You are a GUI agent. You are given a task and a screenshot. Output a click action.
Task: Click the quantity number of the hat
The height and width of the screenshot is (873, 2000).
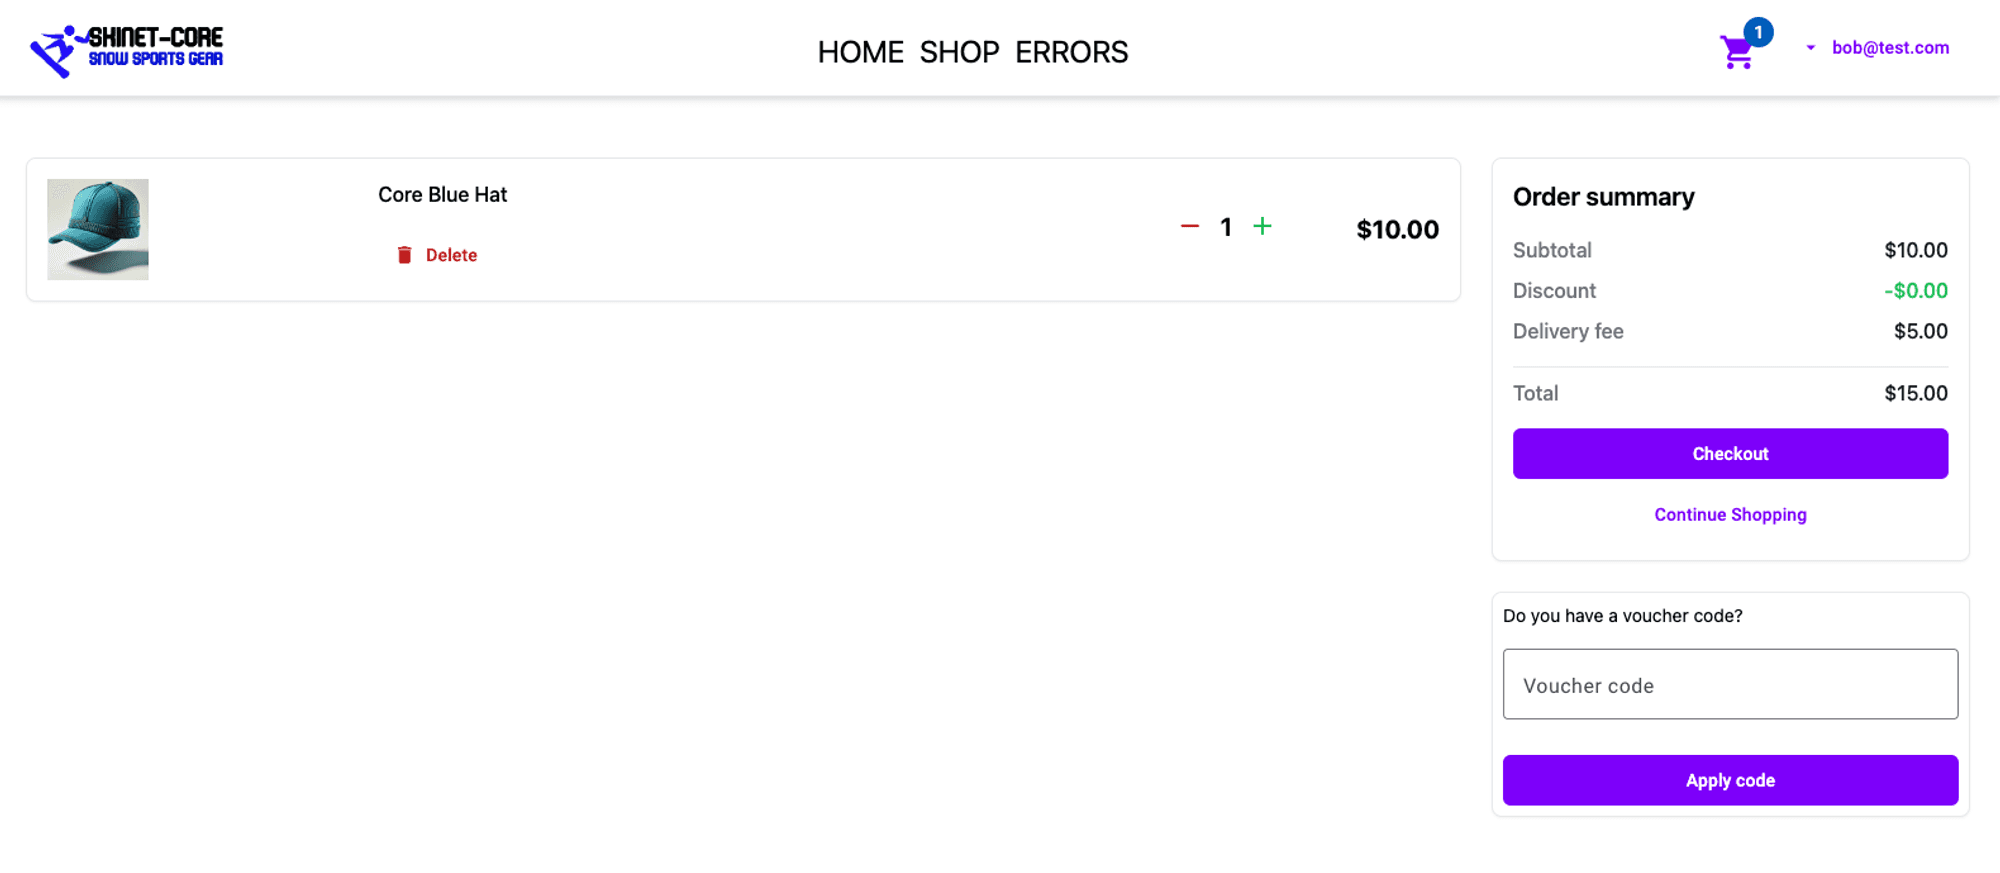click(1226, 228)
